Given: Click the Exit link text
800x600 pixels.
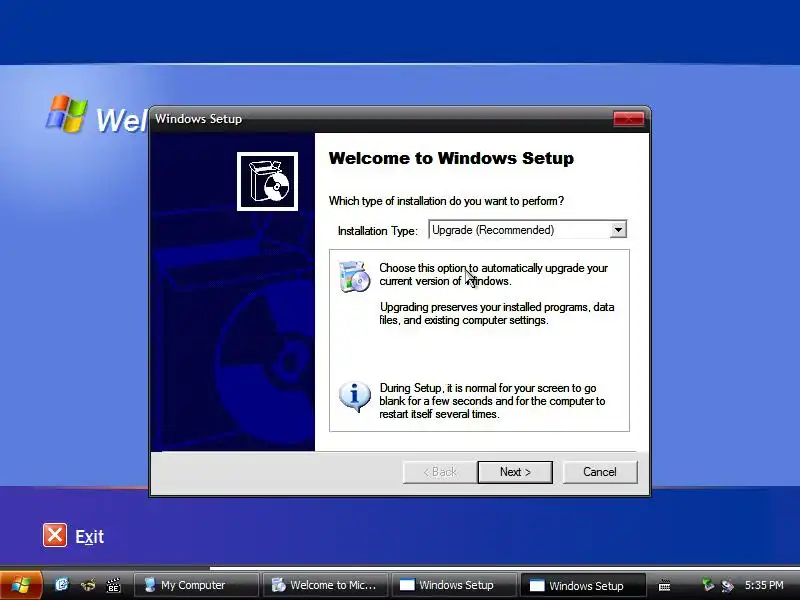Looking at the screenshot, I should tap(89, 537).
